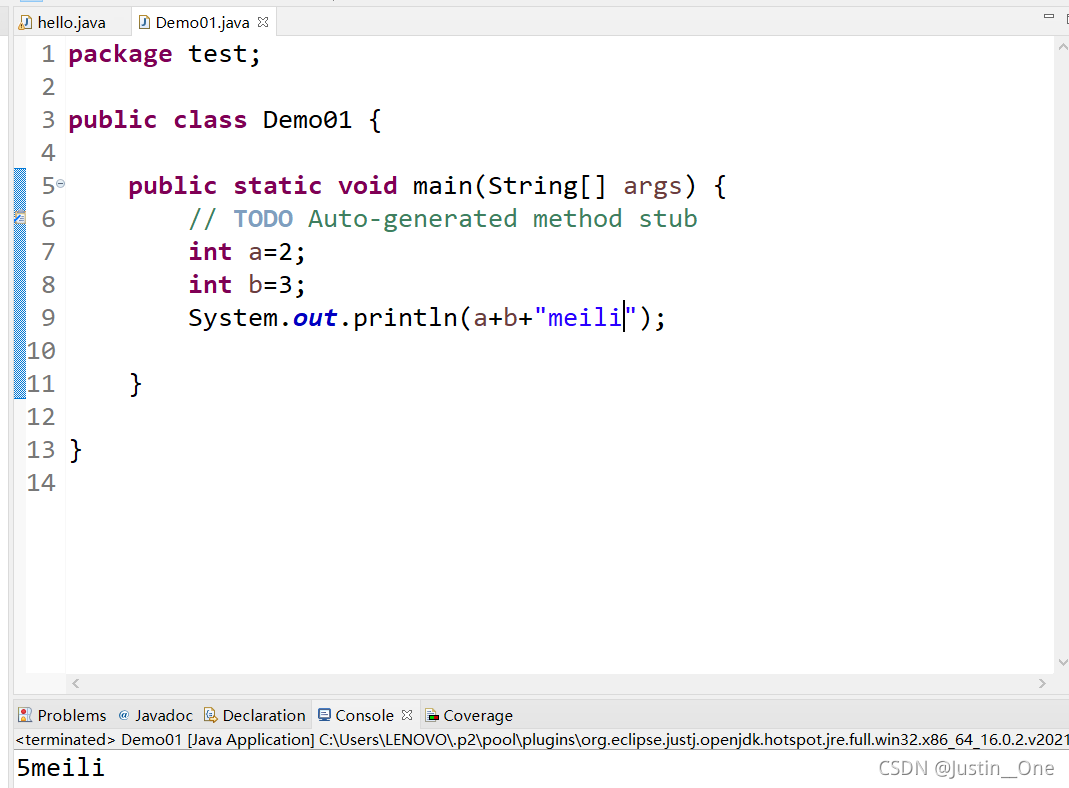This screenshot has height=788, width=1069.
Task: Click the console output "5meili"
Action: (60, 768)
